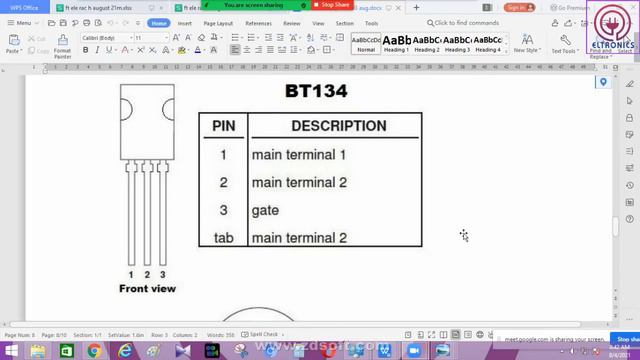Viewport: 640px width, 360px height.
Task: Click Stop Share button
Action: tap(332, 5)
